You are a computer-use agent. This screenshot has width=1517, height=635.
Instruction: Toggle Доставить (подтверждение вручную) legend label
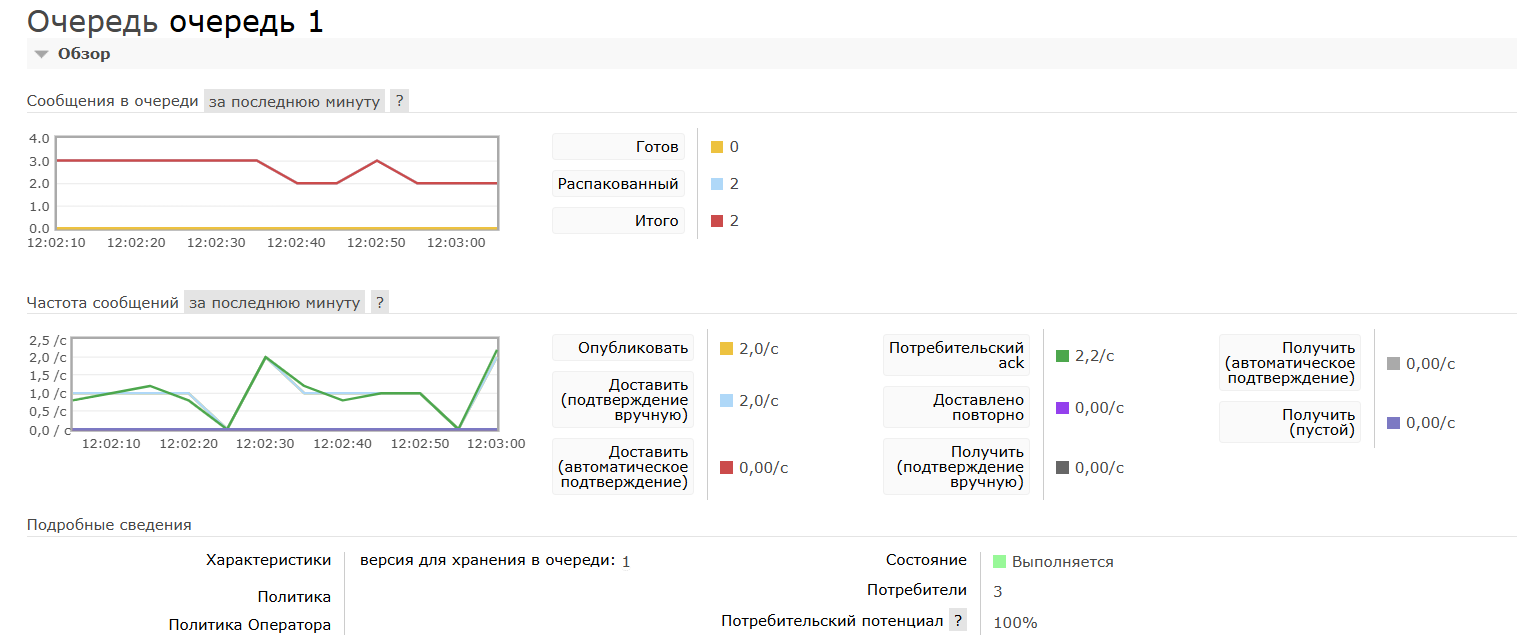point(622,400)
